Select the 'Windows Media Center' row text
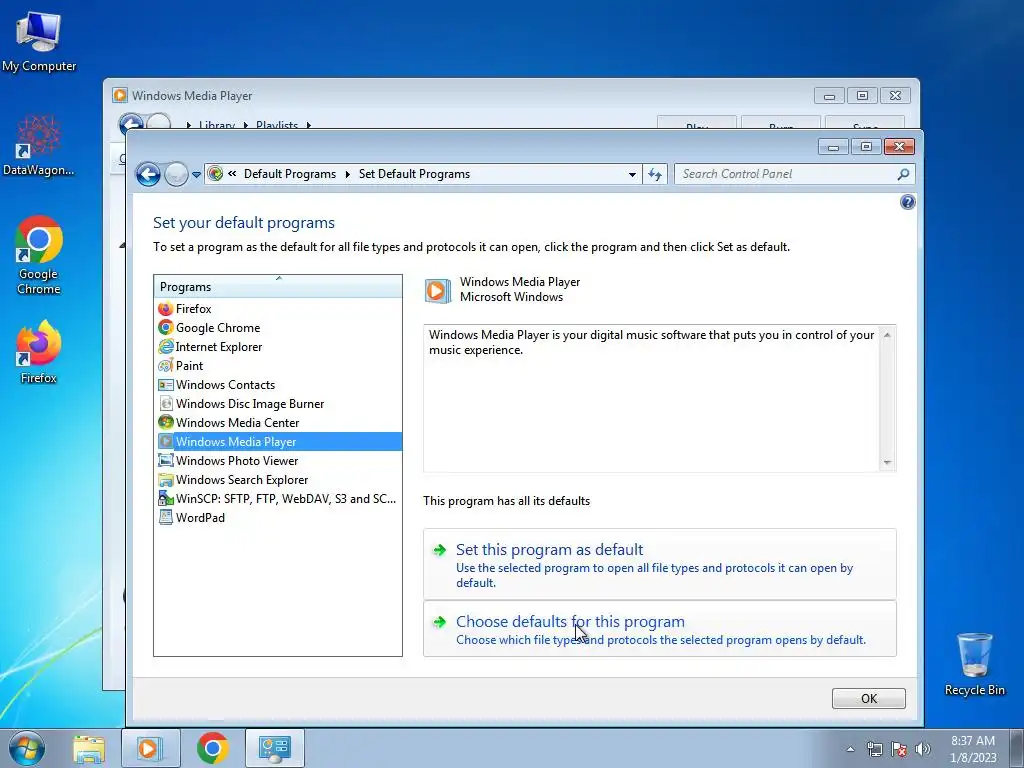The height and width of the screenshot is (768, 1024). coord(237,423)
